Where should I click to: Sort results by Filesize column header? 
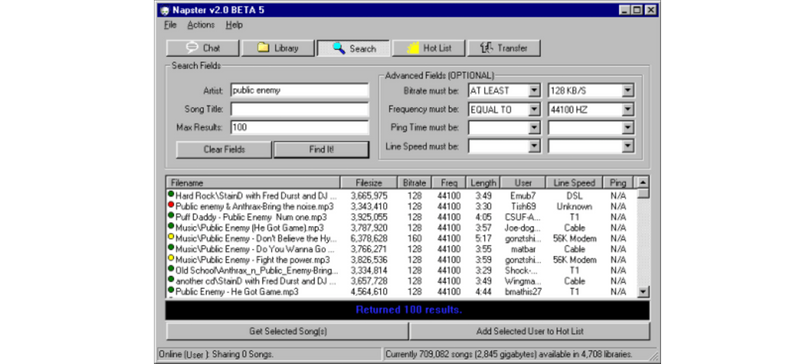click(x=369, y=183)
